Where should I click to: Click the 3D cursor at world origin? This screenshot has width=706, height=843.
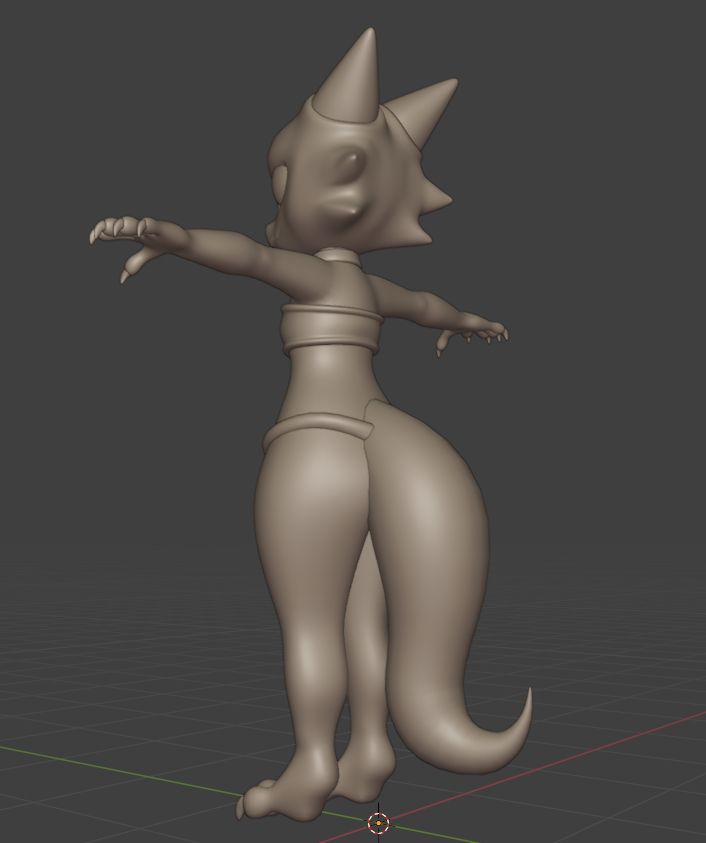click(379, 823)
